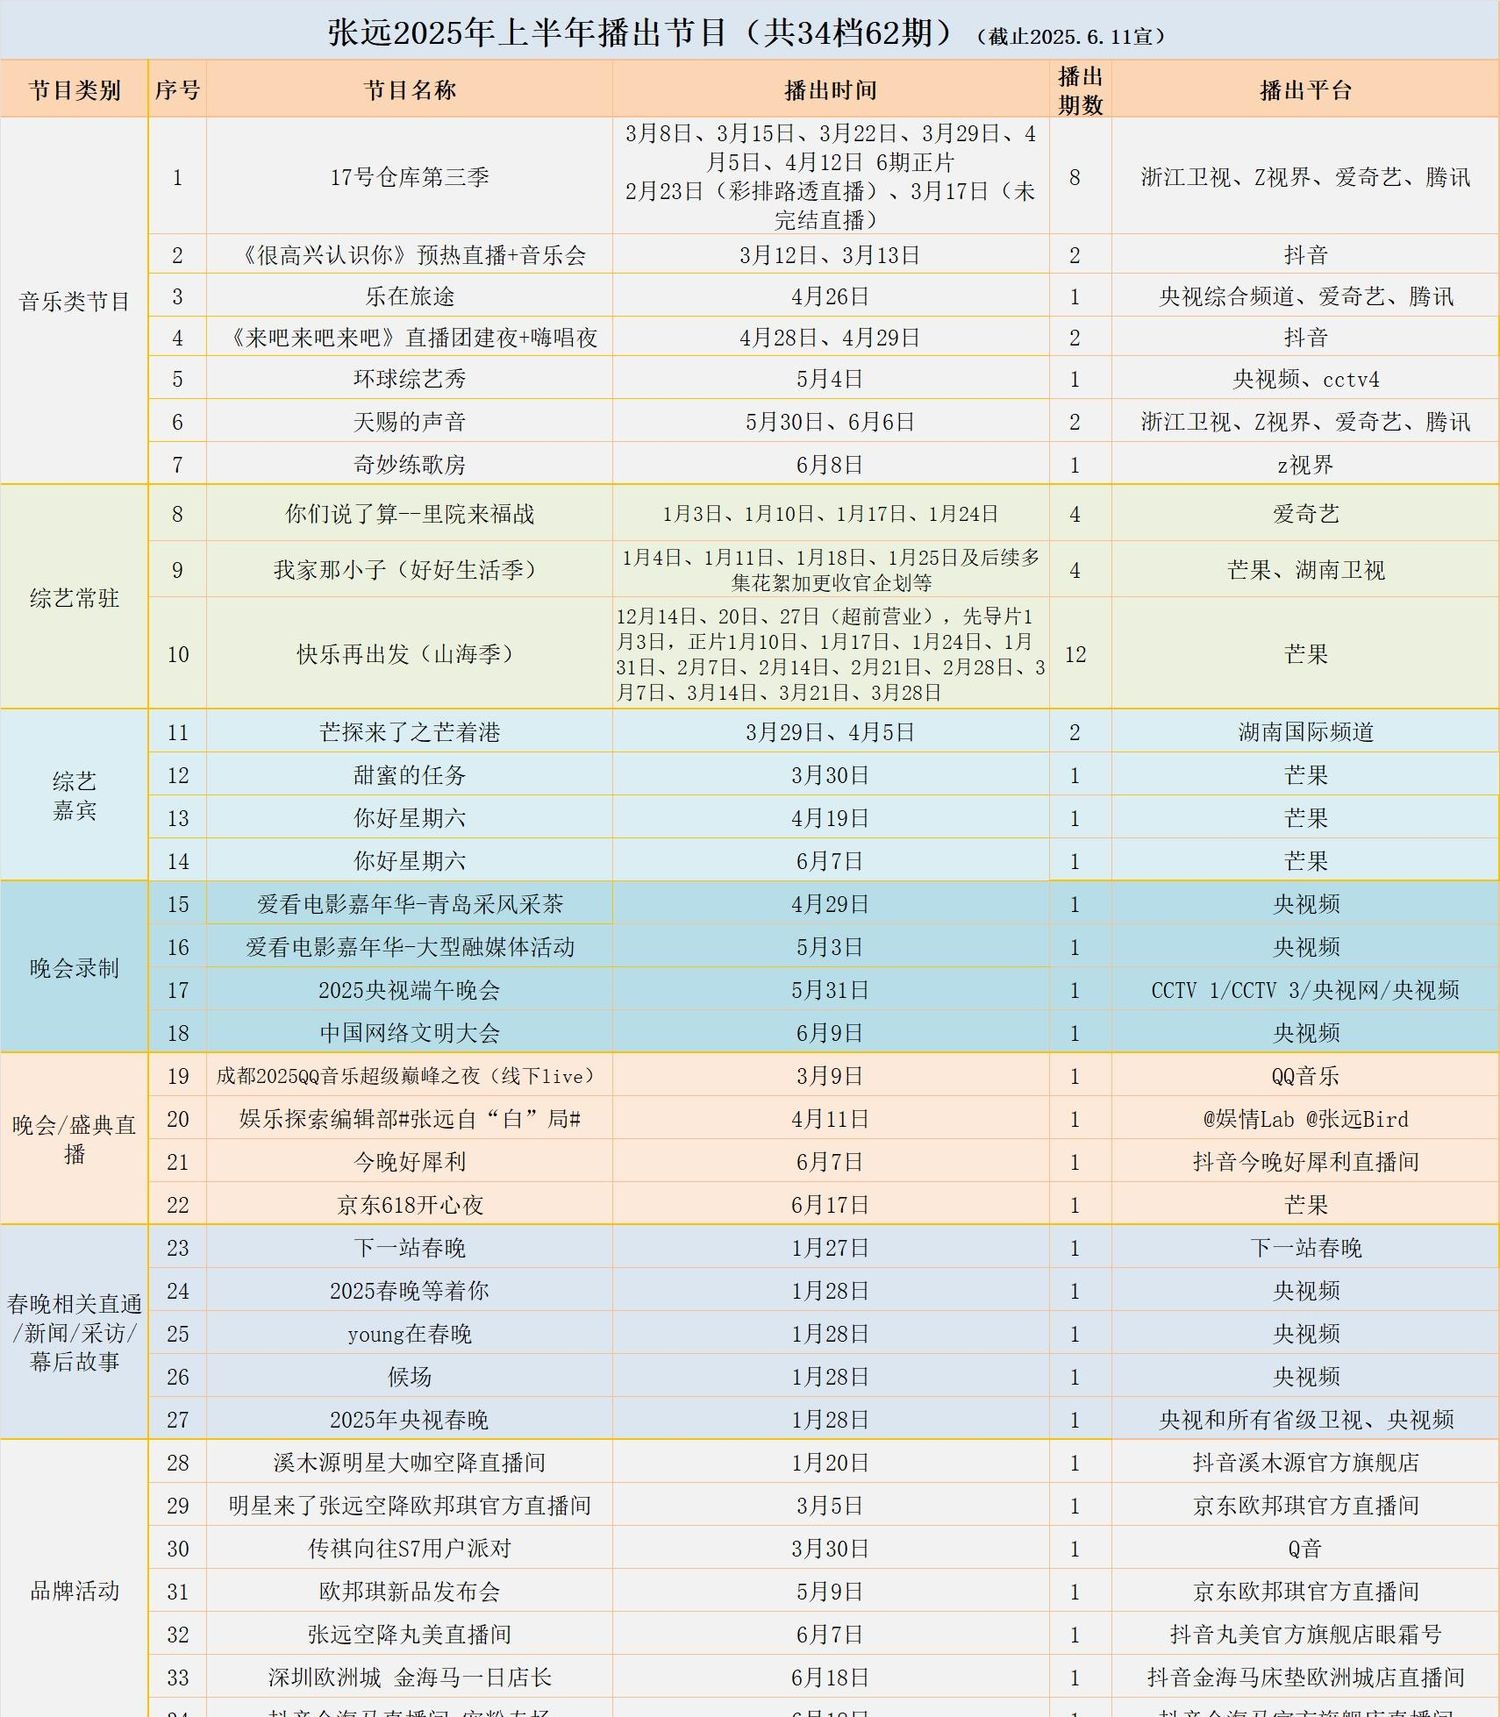Select platform 抖音丸美官方旗舰店眼霜号
Viewport: 1500px width, 1717px height.
[x=1305, y=1635]
